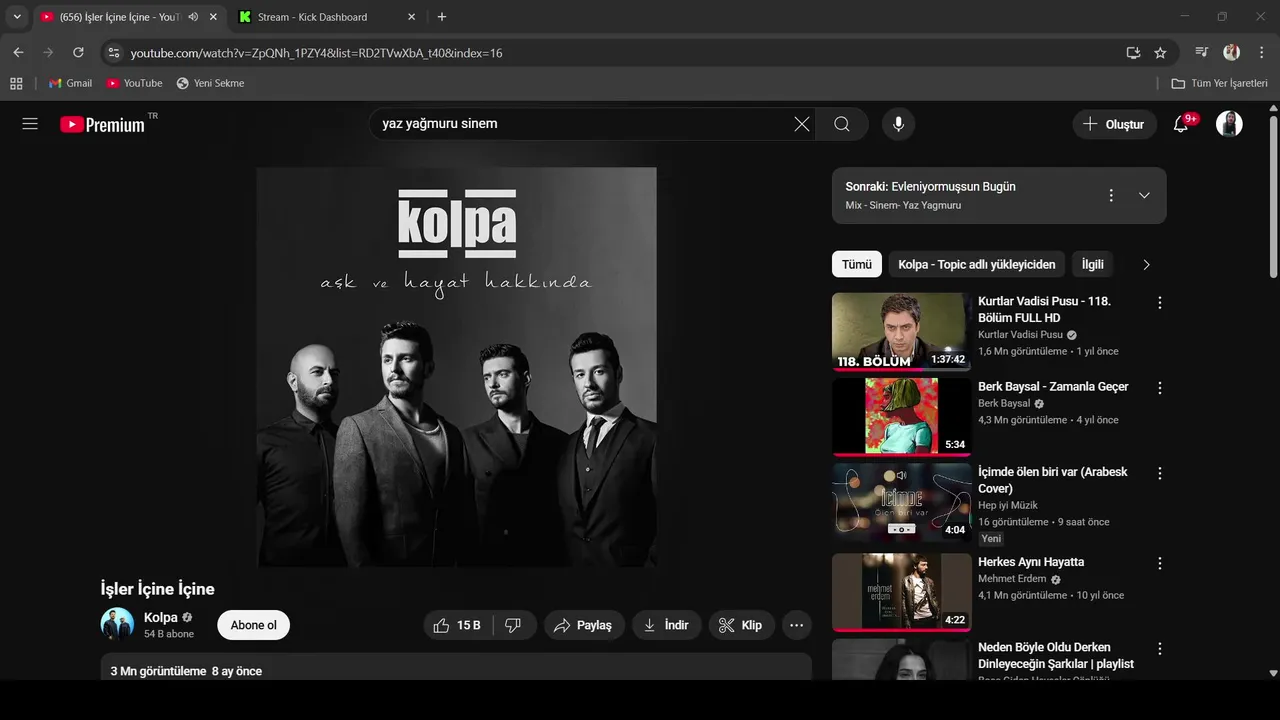Open options for Herkes Aynı Hayatta
1280x720 pixels.
pos(1160,563)
